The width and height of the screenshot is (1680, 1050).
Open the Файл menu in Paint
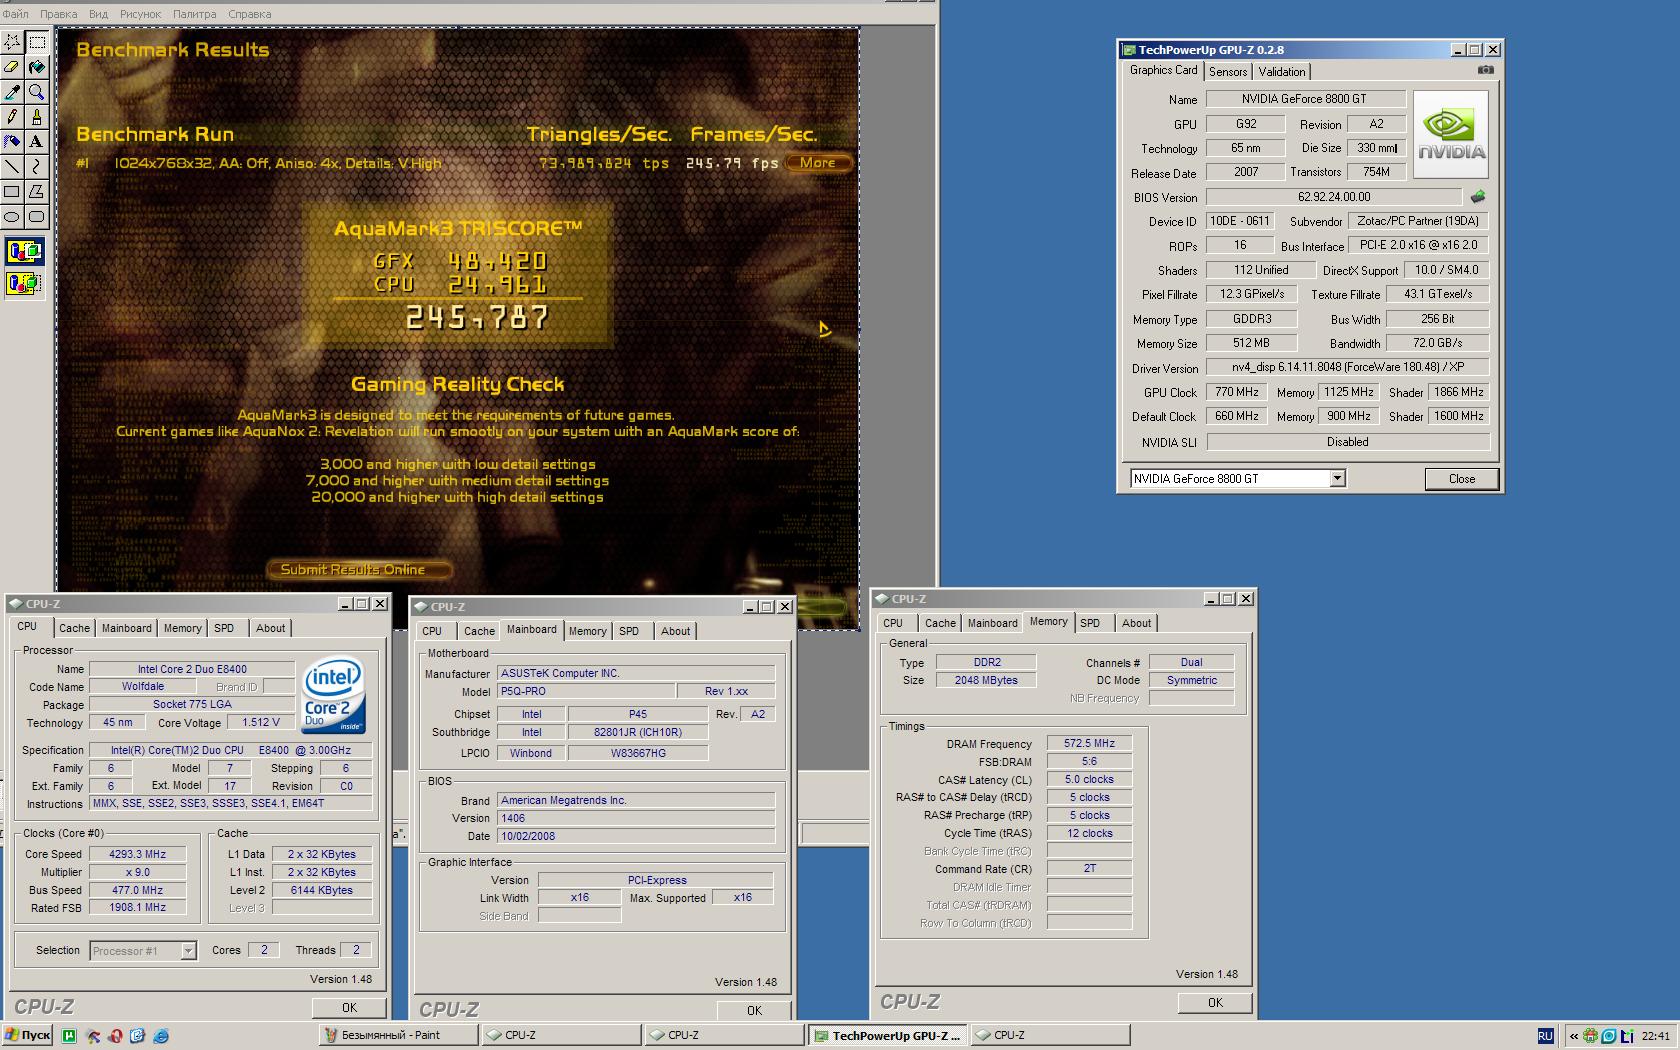click(15, 14)
